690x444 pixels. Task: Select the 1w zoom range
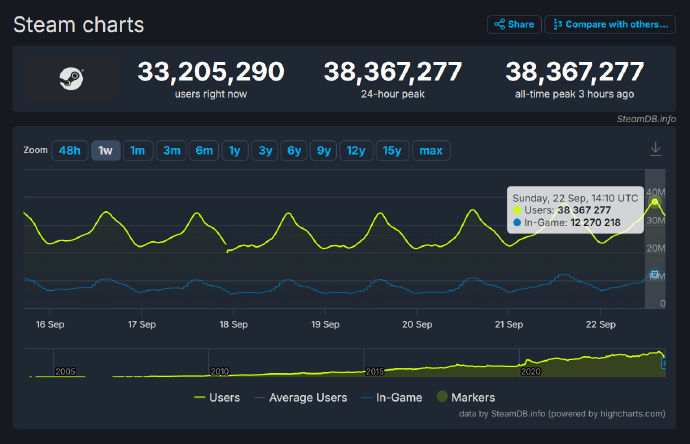(106, 150)
